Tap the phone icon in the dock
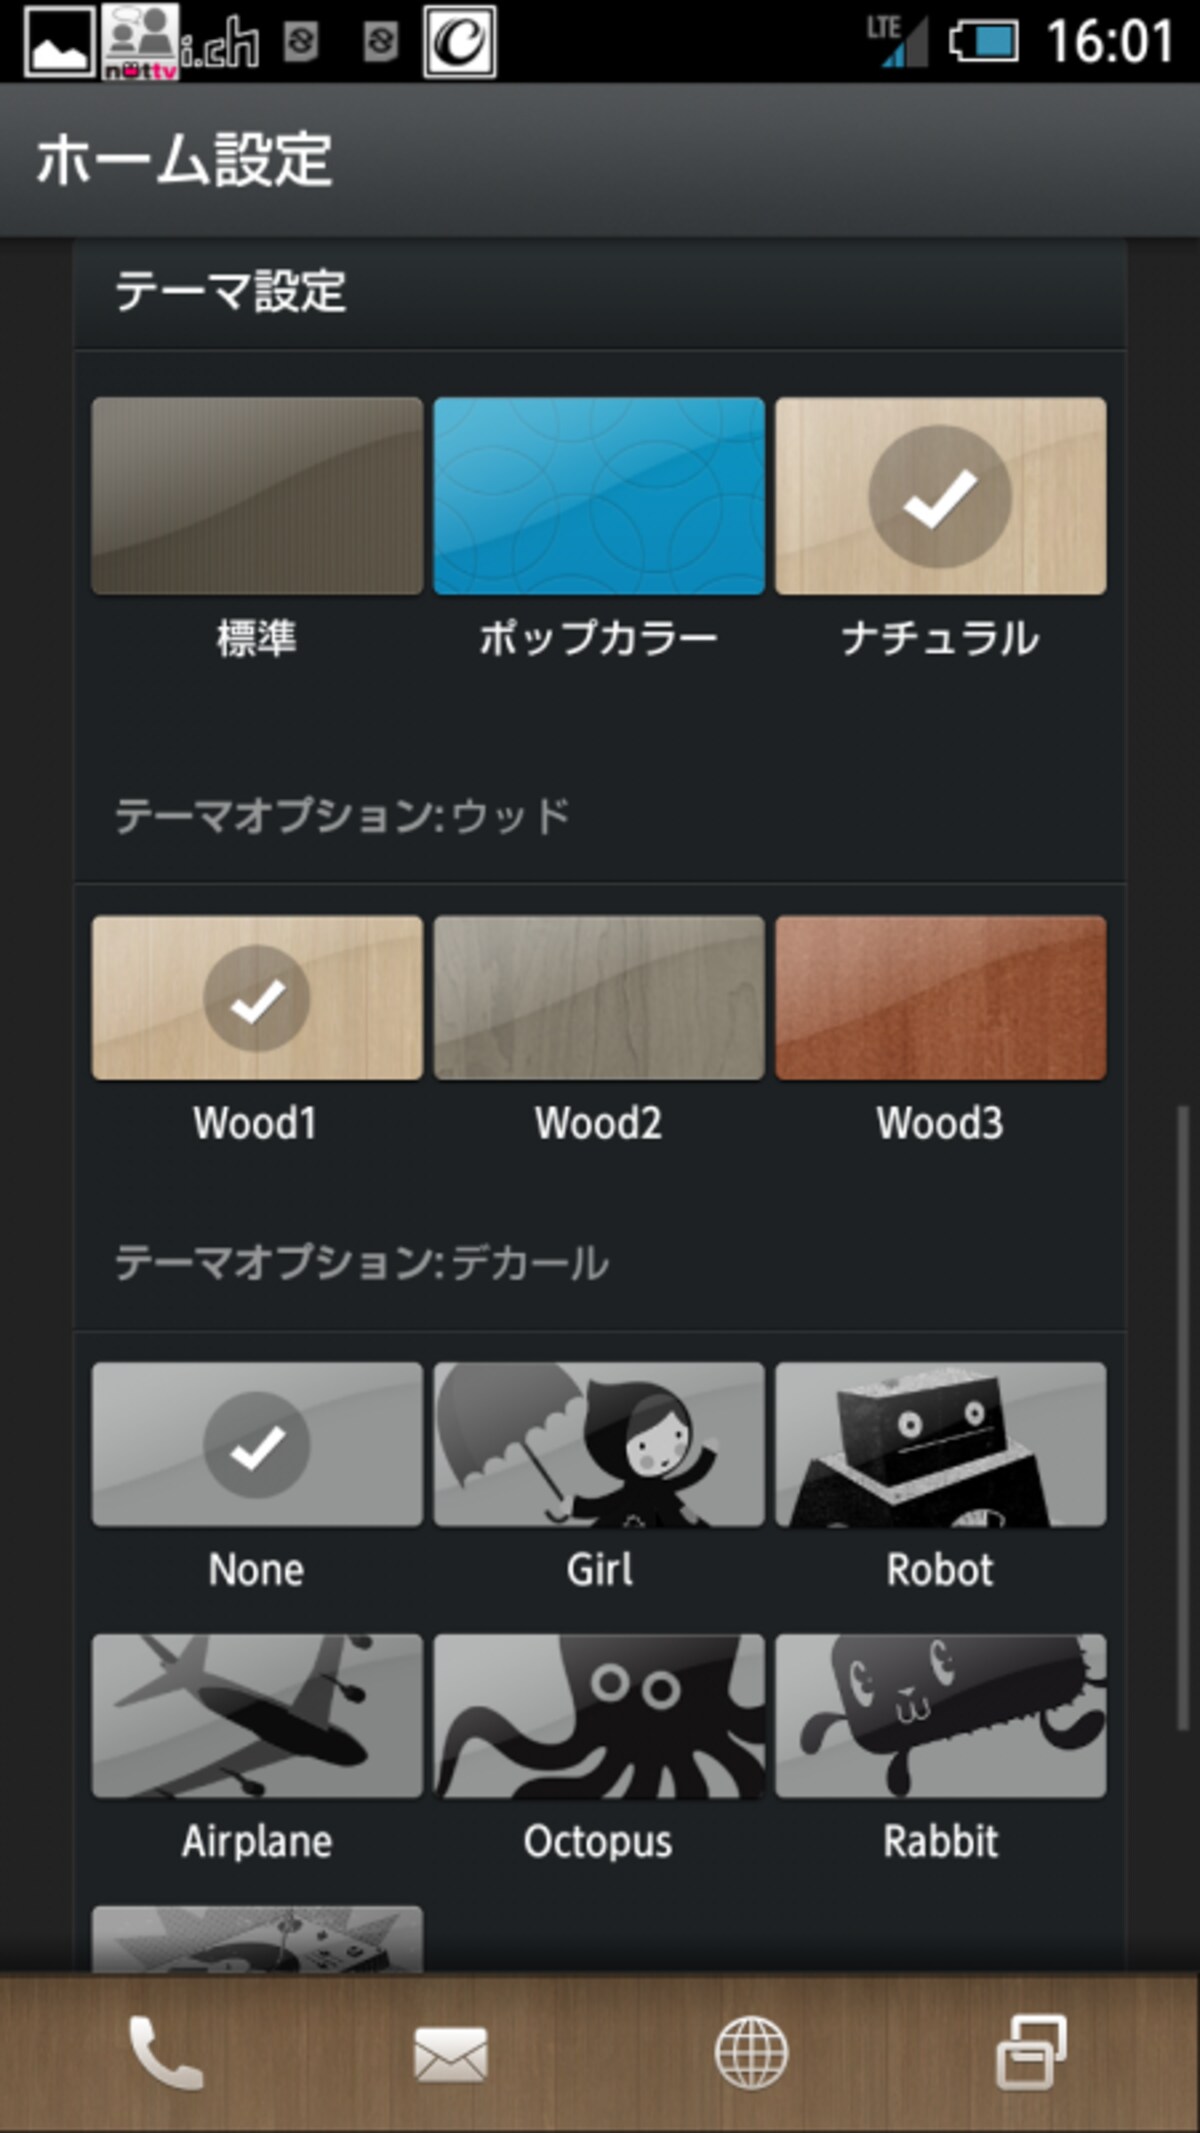 pyautogui.click(x=165, y=2053)
